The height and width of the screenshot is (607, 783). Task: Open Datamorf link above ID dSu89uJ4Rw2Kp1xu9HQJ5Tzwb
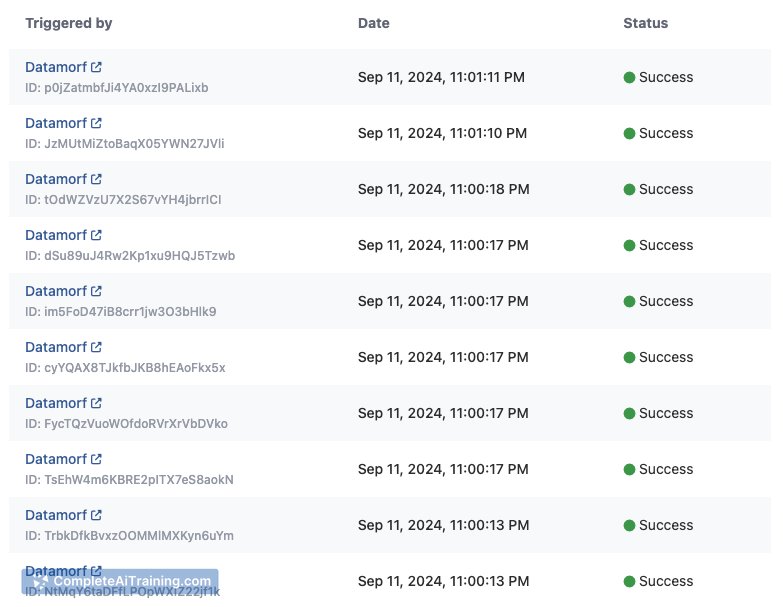click(x=56, y=235)
